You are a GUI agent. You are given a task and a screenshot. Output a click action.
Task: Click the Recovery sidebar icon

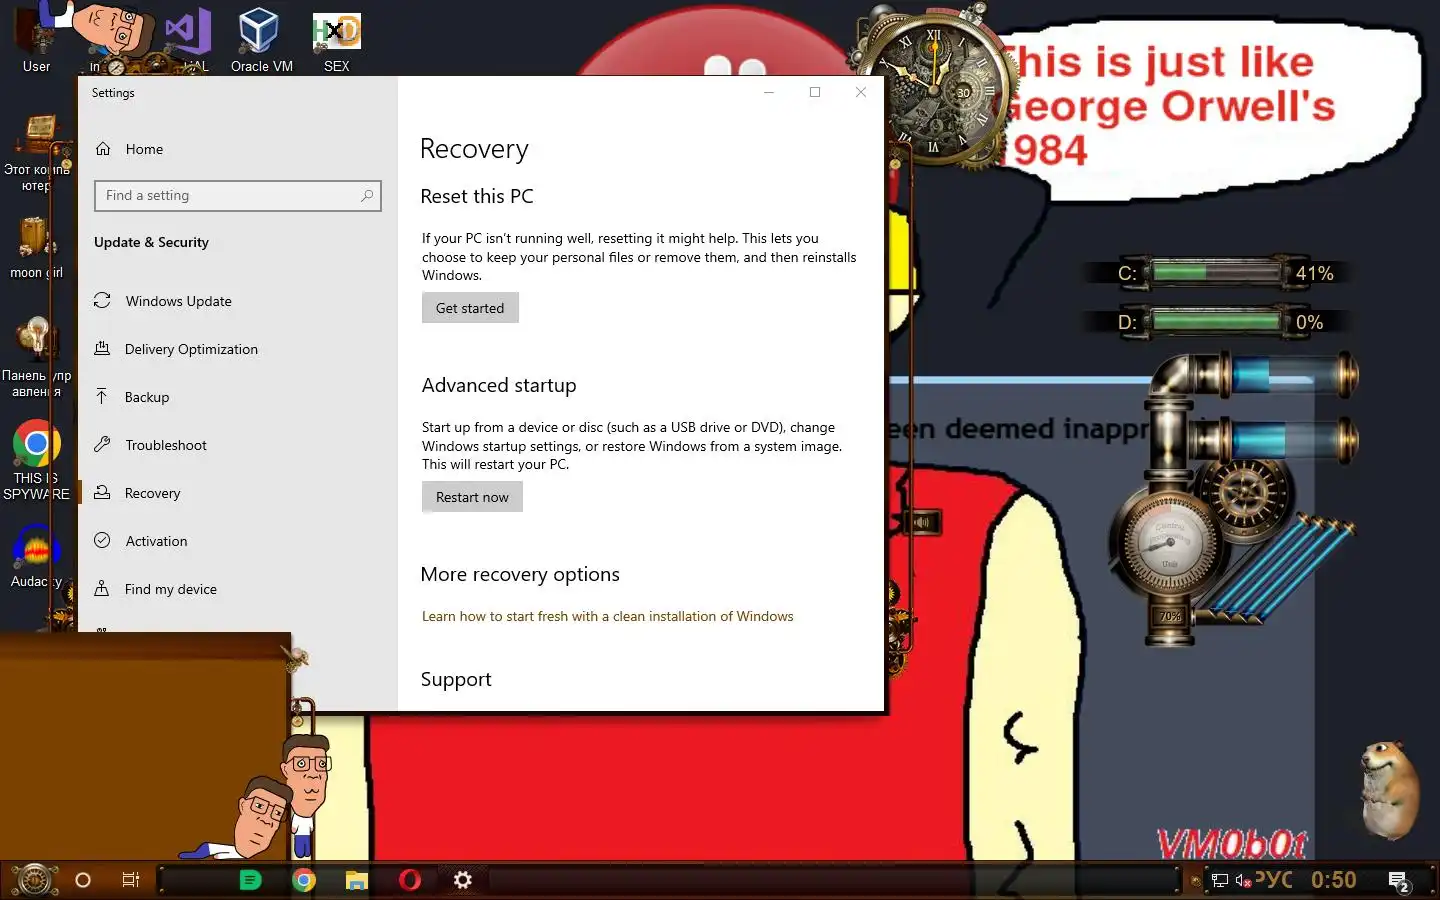(x=102, y=492)
